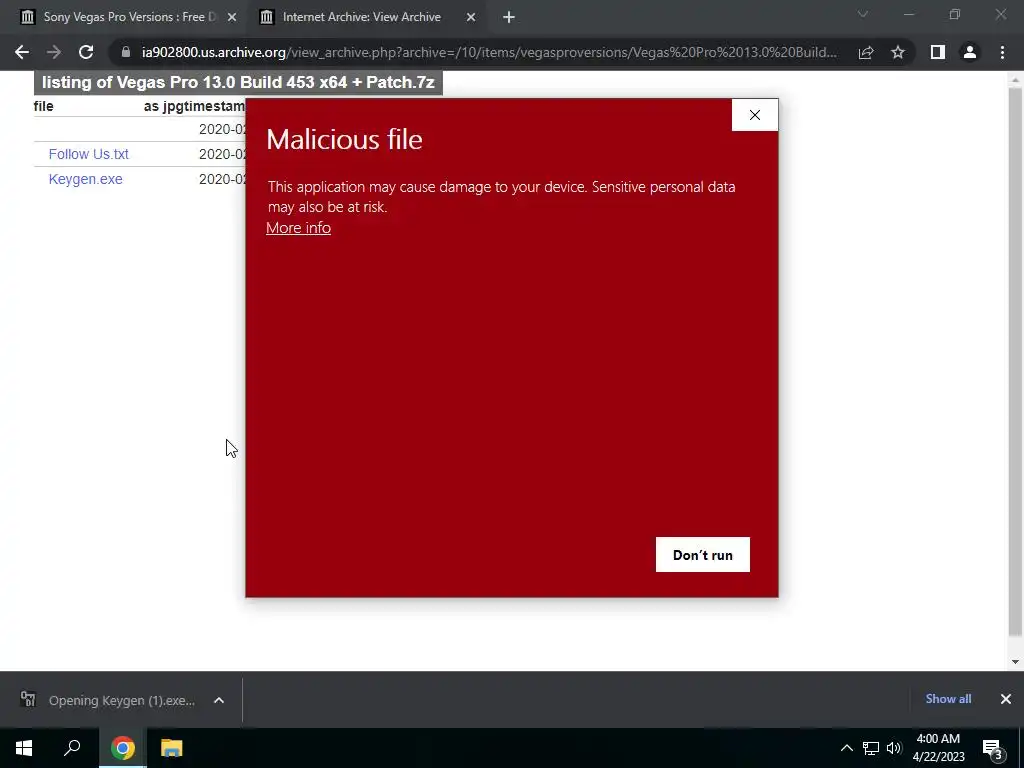The image size is (1024, 768).
Task: Open the Chrome profile icon
Action: tap(970, 52)
